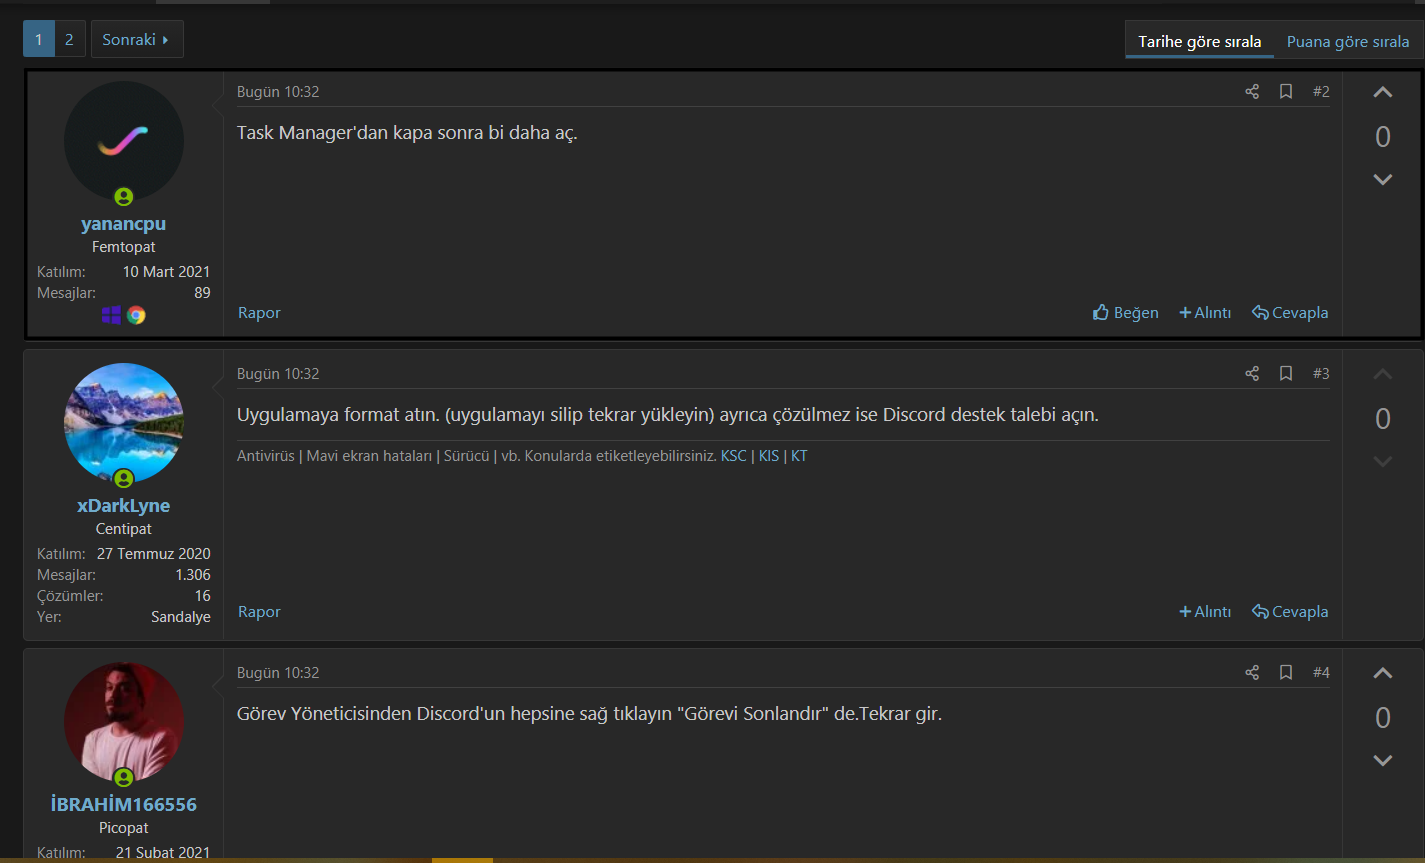This screenshot has width=1425, height=863.
Task: Share post #2 via share icon
Action: pos(1252,92)
